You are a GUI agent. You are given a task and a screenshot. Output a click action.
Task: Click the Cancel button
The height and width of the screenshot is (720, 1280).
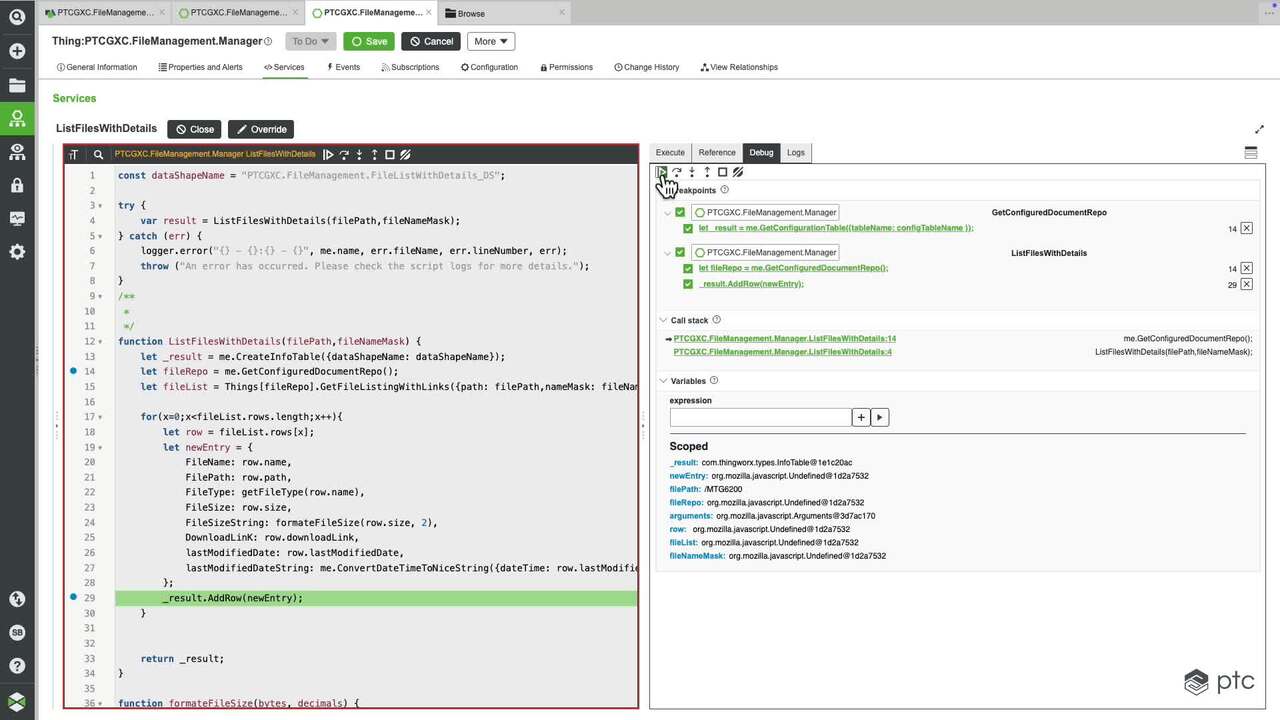tap(431, 41)
